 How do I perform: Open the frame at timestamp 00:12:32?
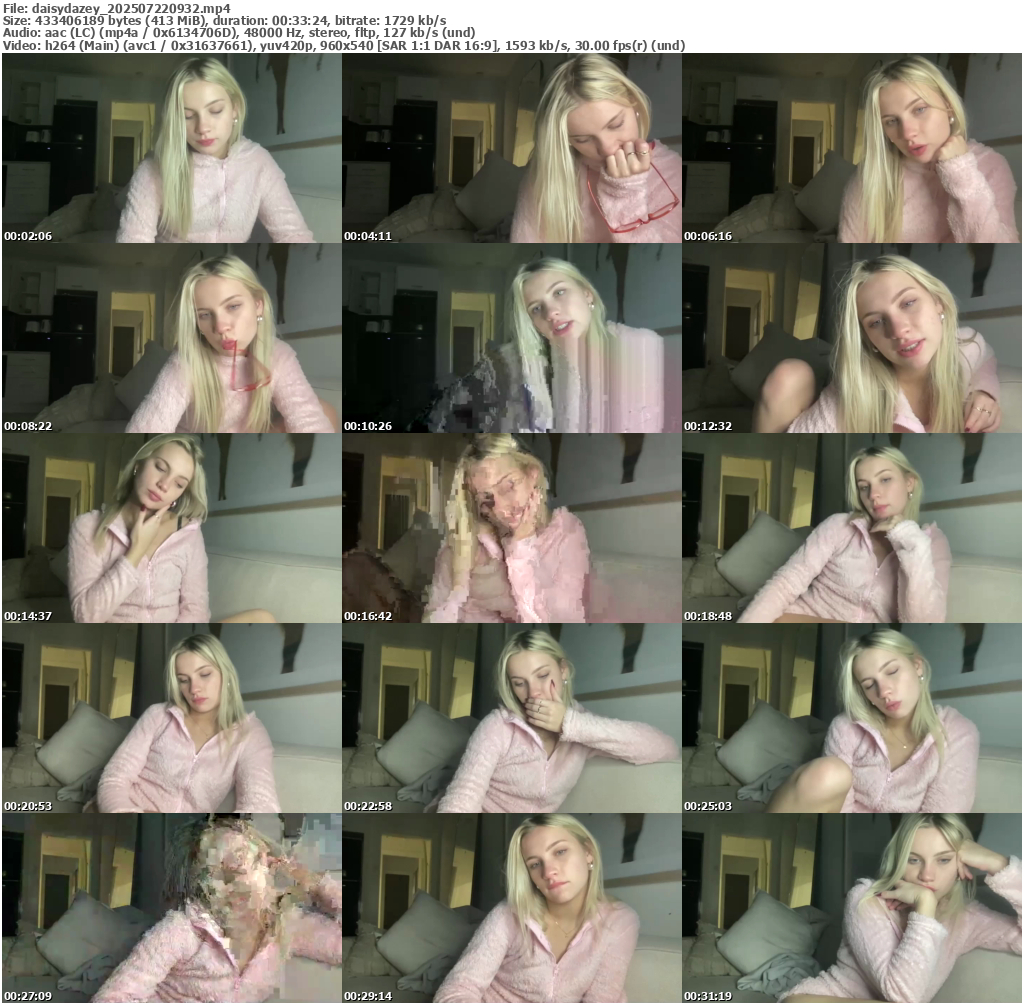click(852, 338)
